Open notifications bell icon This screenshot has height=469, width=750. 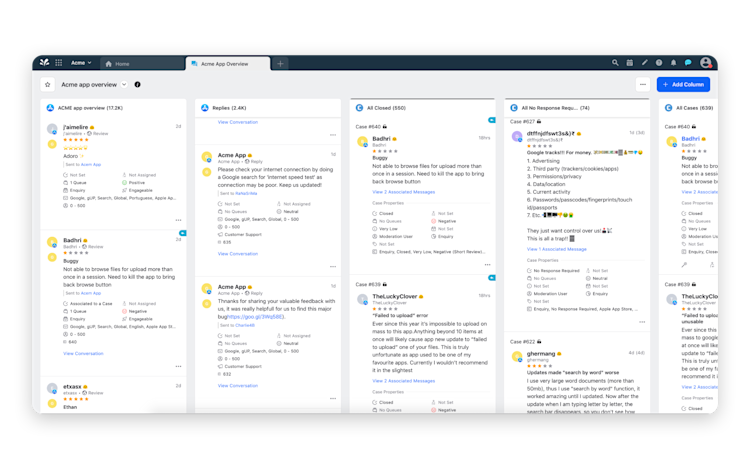(x=673, y=63)
